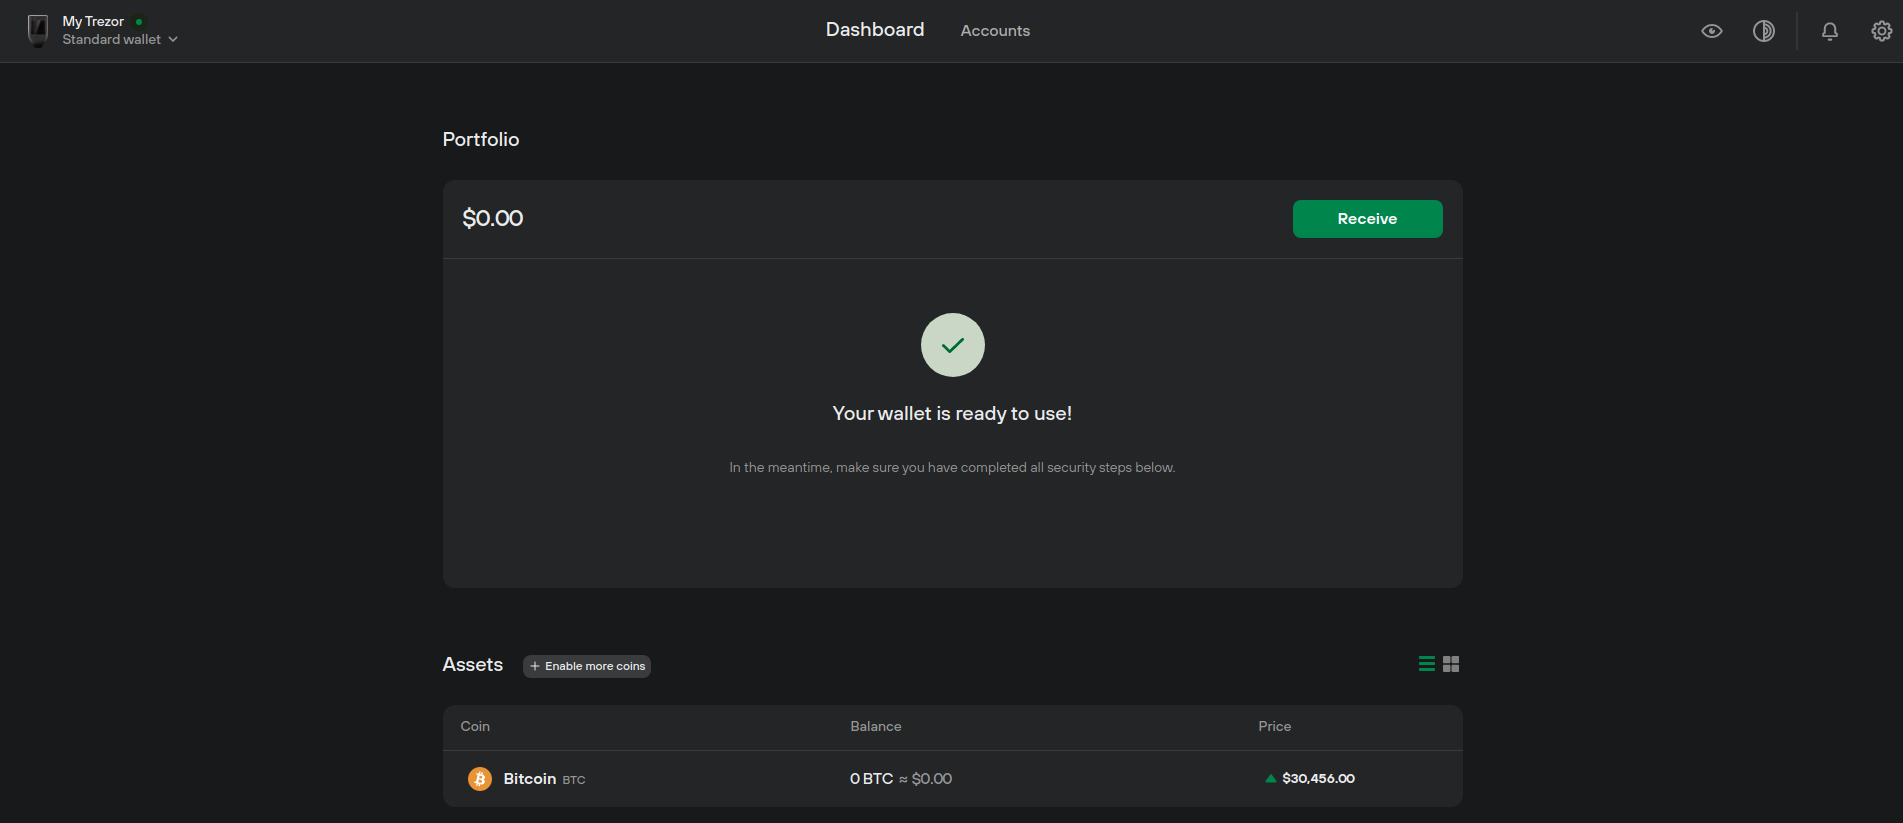Click the $30,456.00 price value

1318,779
